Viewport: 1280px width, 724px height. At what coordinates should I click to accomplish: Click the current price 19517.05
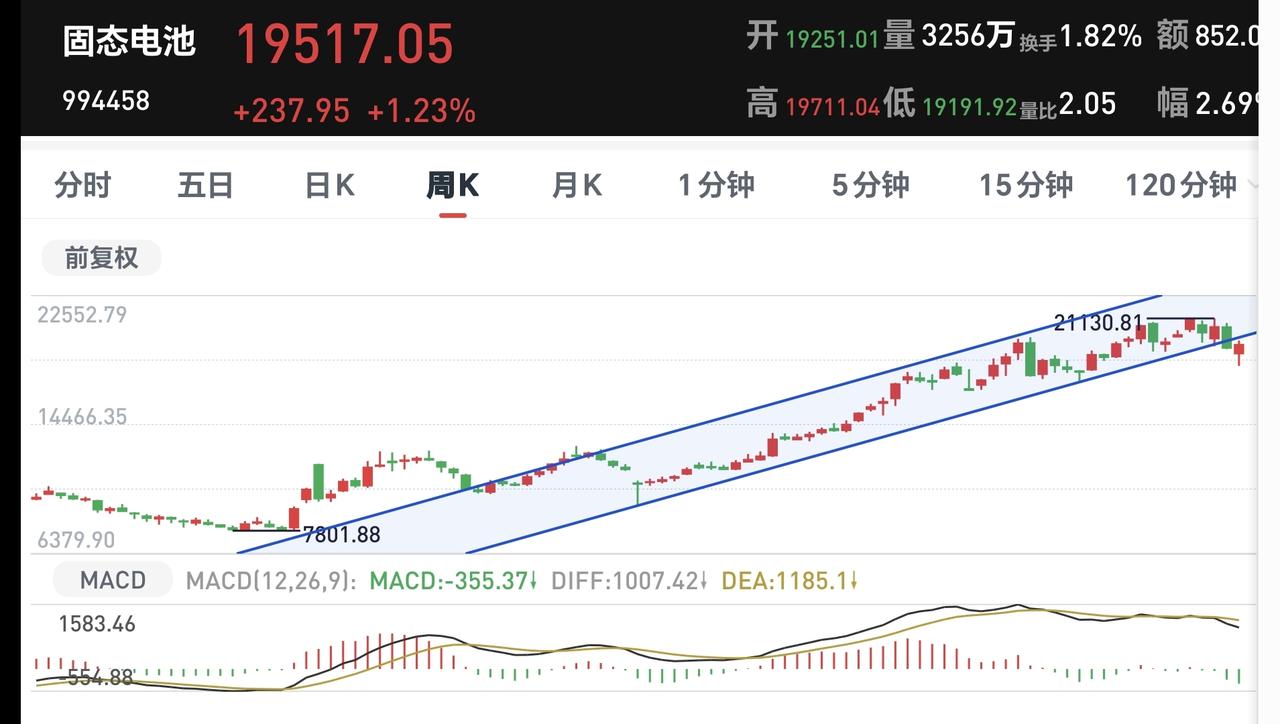[344, 44]
